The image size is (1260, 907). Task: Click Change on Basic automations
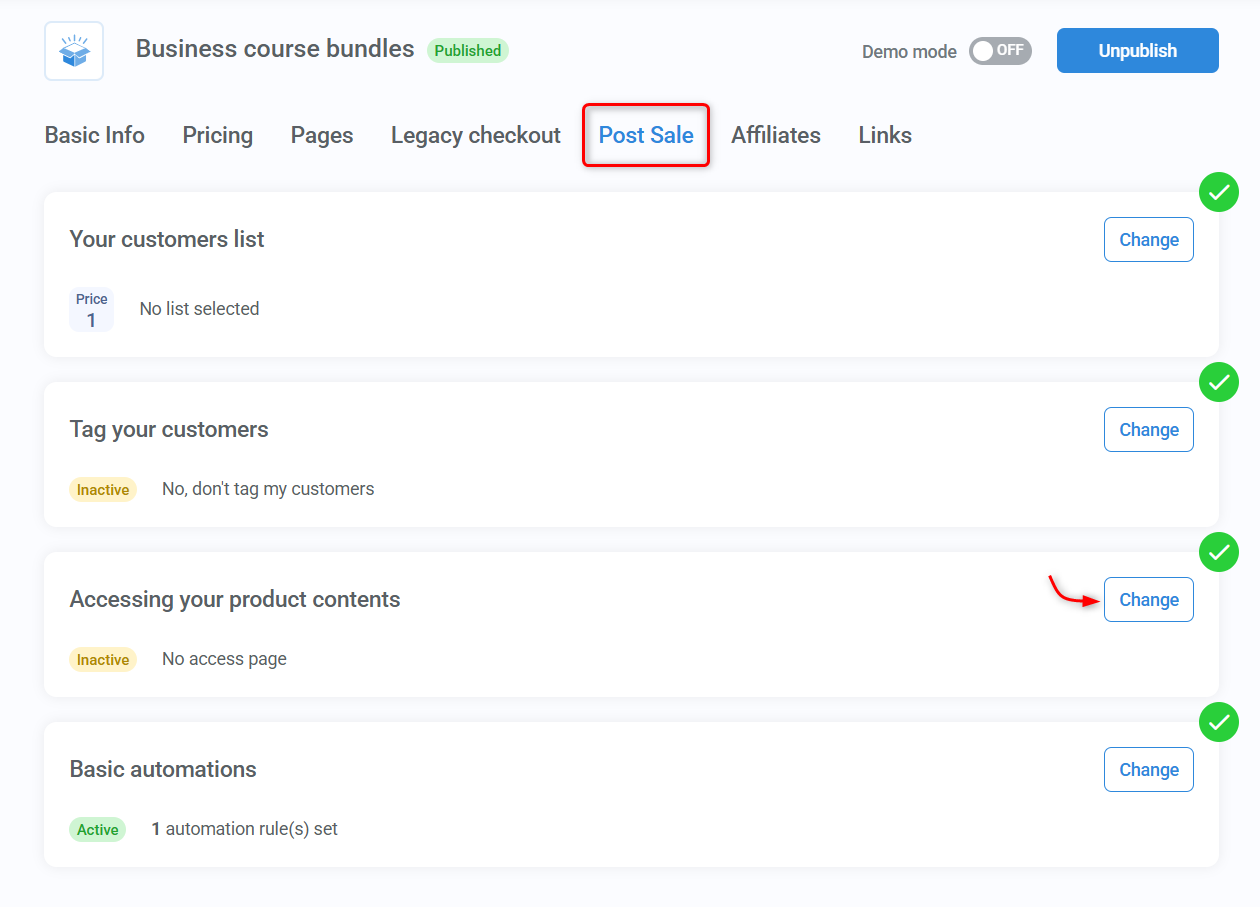1148,769
